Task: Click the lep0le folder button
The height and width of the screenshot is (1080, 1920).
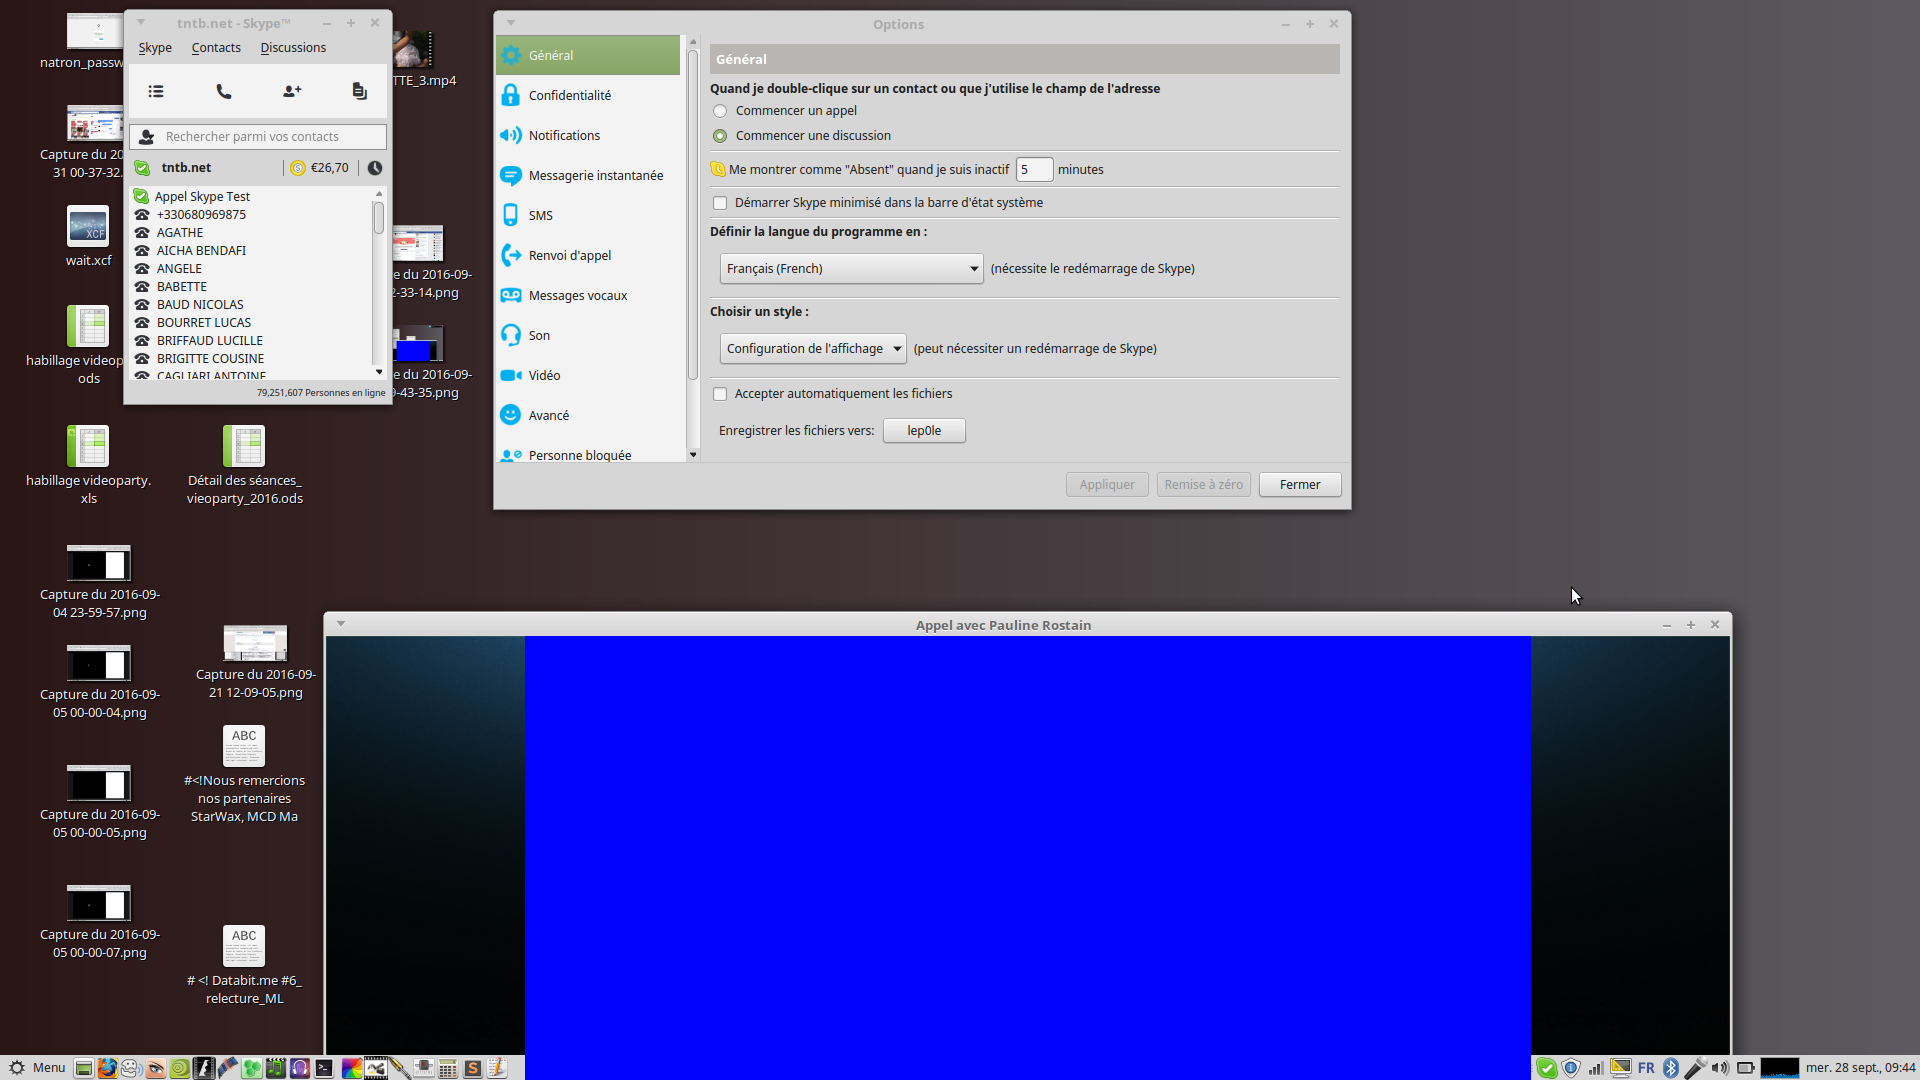Action: (x=923, y=430)
